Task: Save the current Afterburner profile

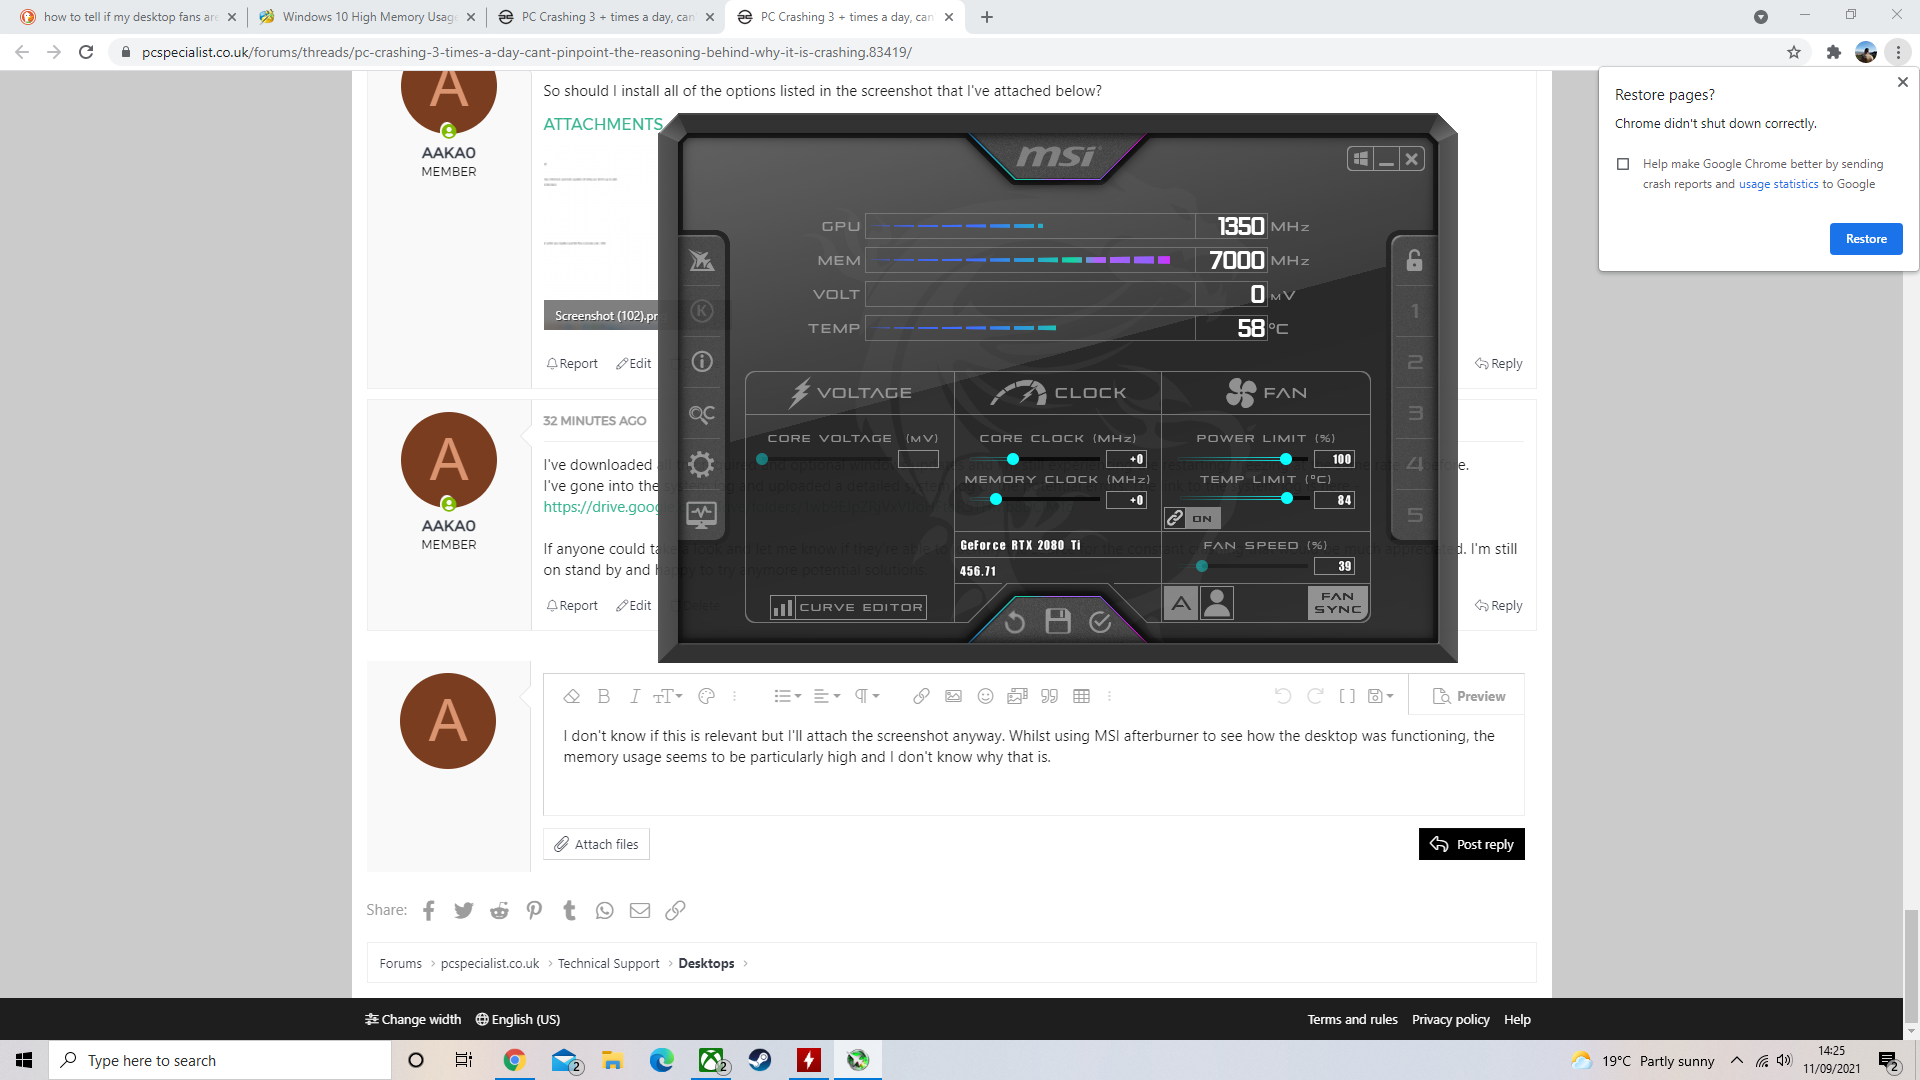Action: 1058,622
